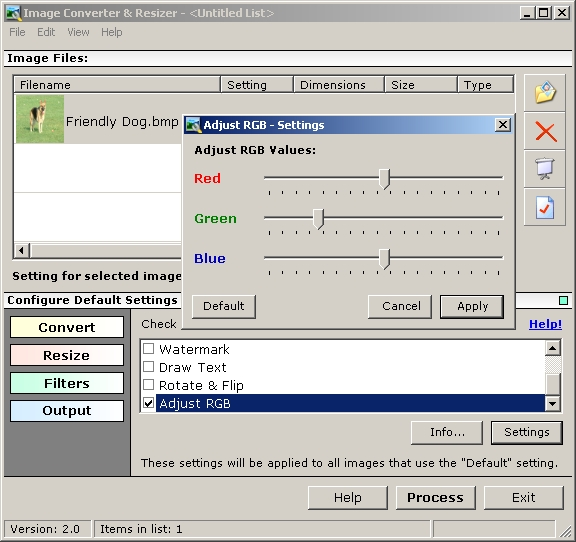Switch to the Filters tab

click(x=67, y=383)
